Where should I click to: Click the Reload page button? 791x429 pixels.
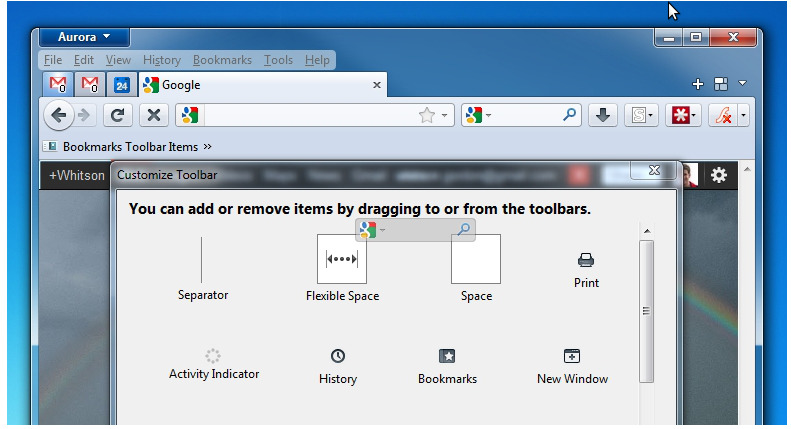pyautogui.click(x=118, y=116)
